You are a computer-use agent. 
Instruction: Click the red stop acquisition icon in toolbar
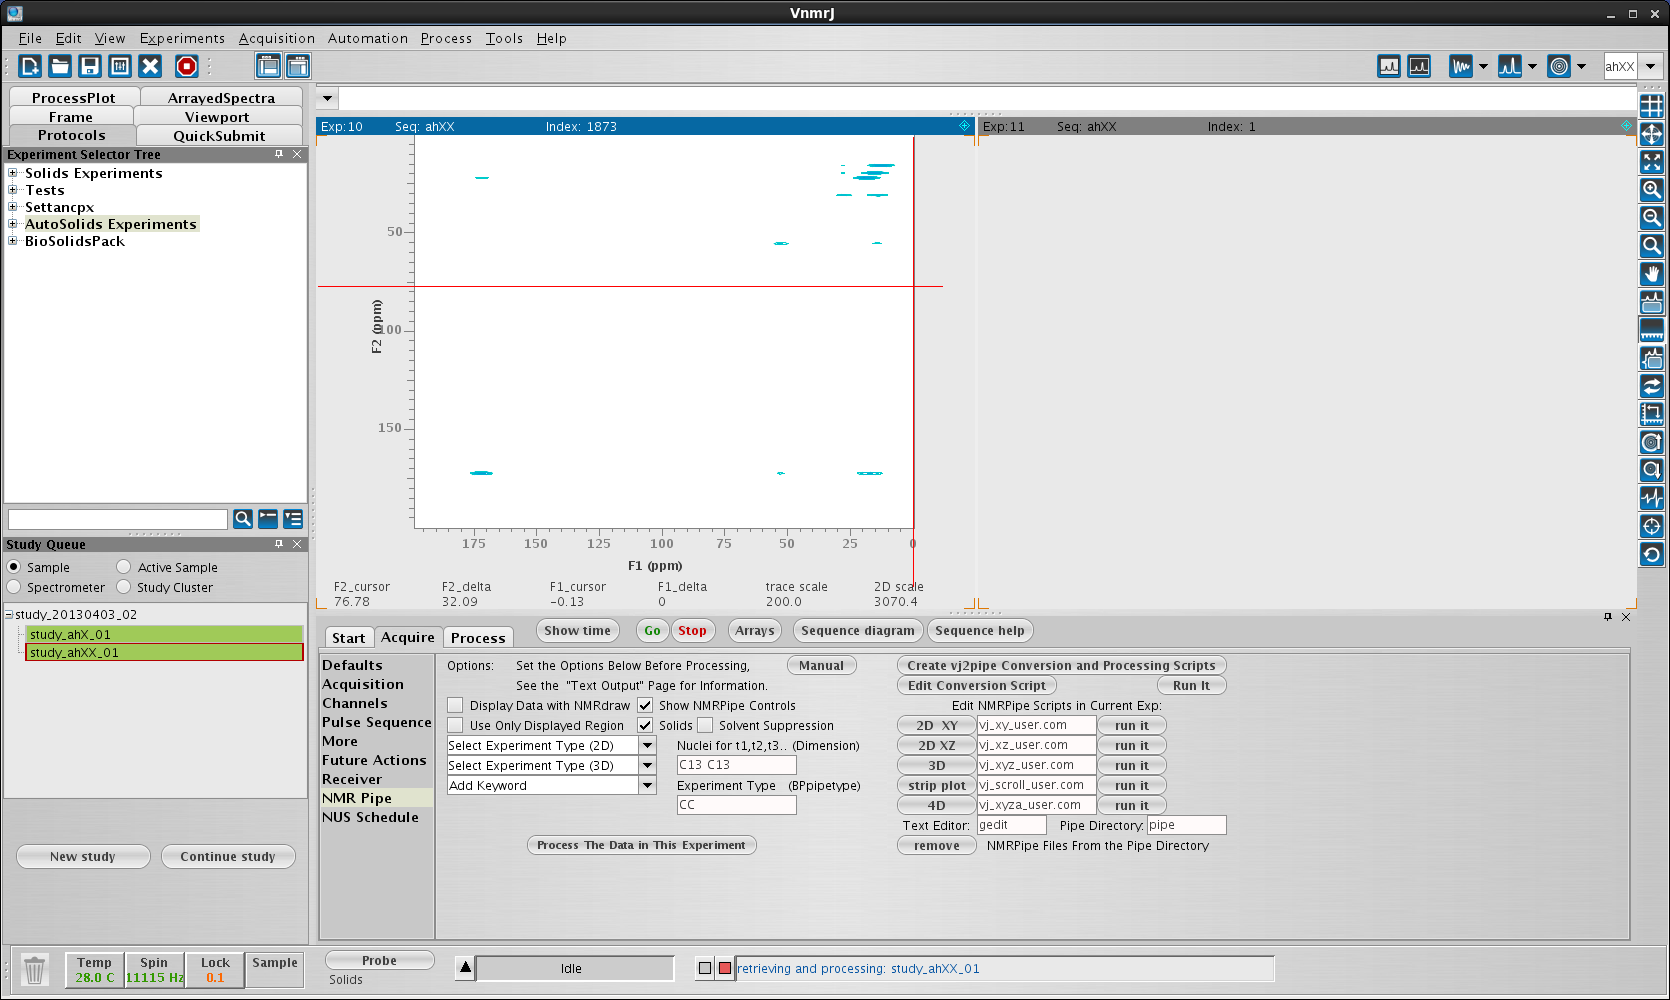[186, 66]
